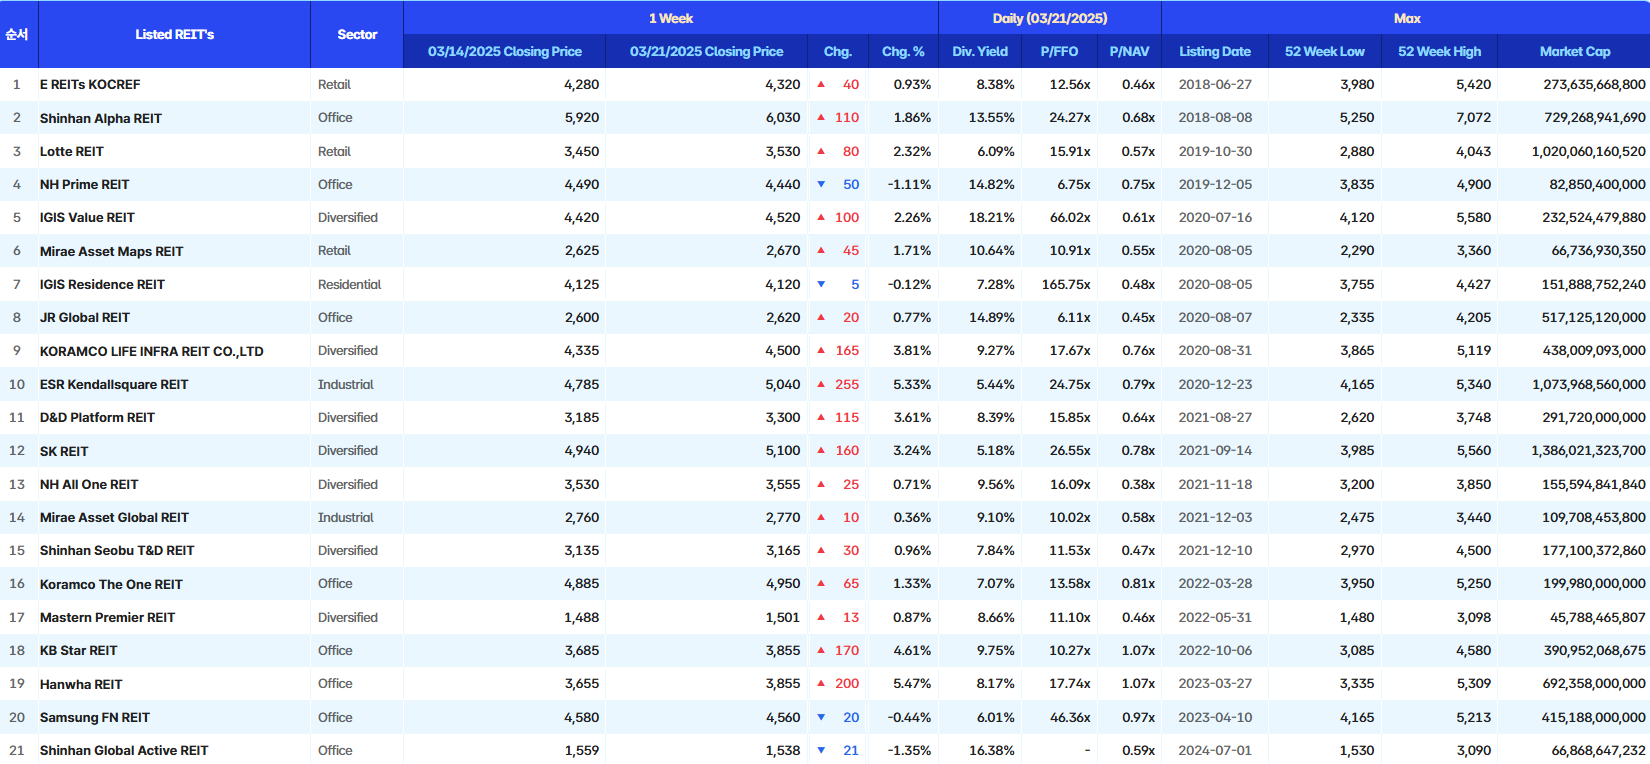Click Shinhan Alpha 52 week high 7,072

[x=1473, y=118]
